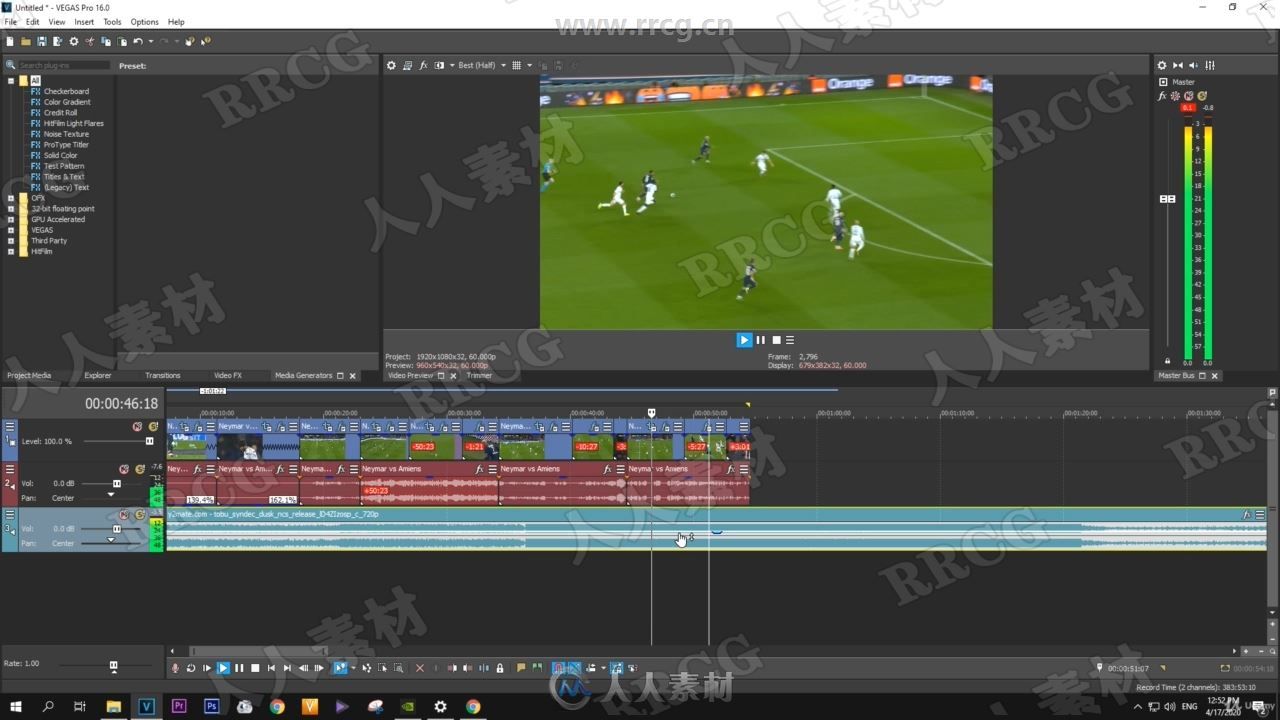This screenshot has width=1280, height=720.
Task: Open Video Output FX in preview
Action: [423, 65]
